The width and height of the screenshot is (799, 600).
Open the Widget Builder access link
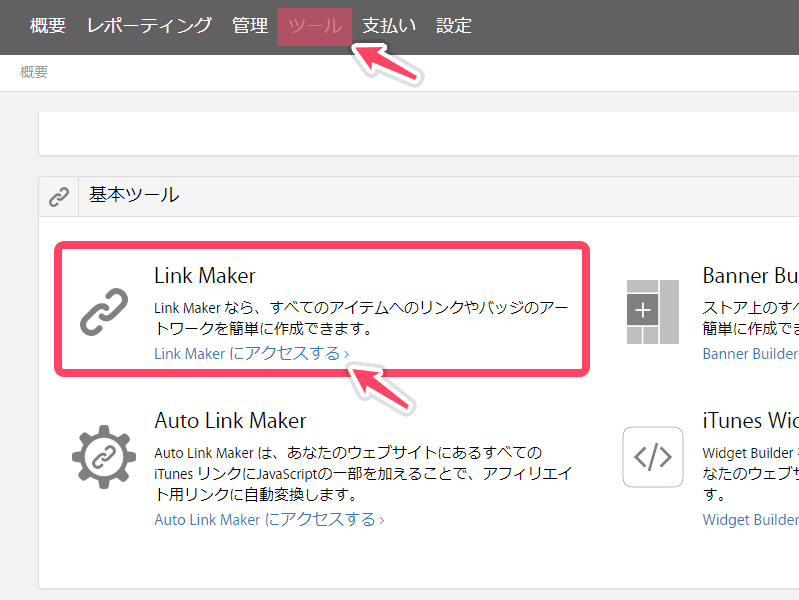pos(750,519)
